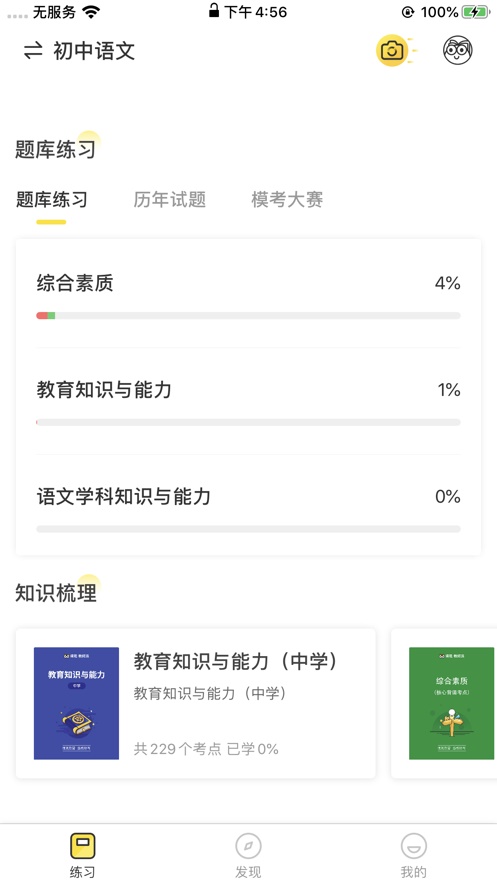The image size is (497, 883).
Task: Tap the battery indicator in status bar
Action: coord(476,12)
